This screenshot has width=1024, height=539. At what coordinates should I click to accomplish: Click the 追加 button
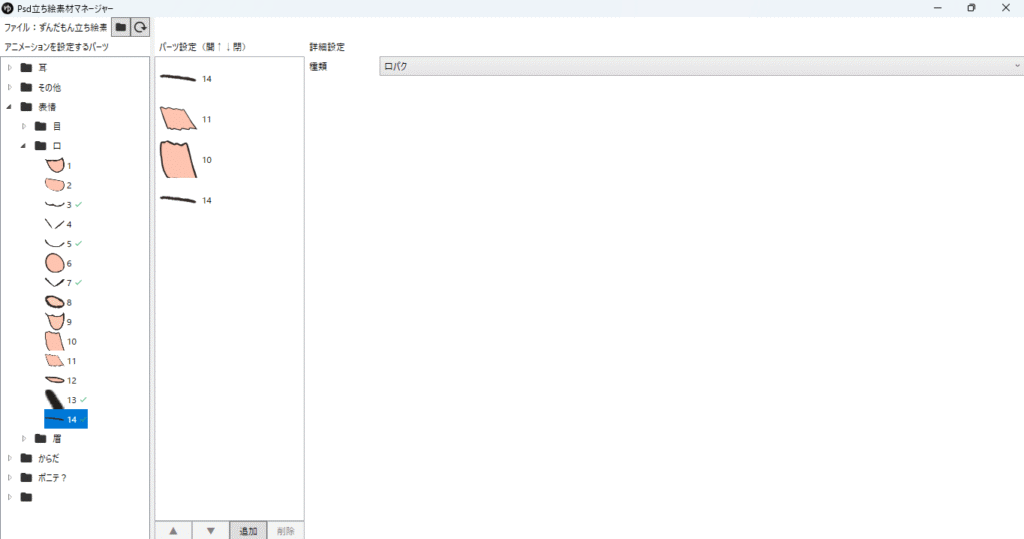pyautogui.click(x=247, y=530)
